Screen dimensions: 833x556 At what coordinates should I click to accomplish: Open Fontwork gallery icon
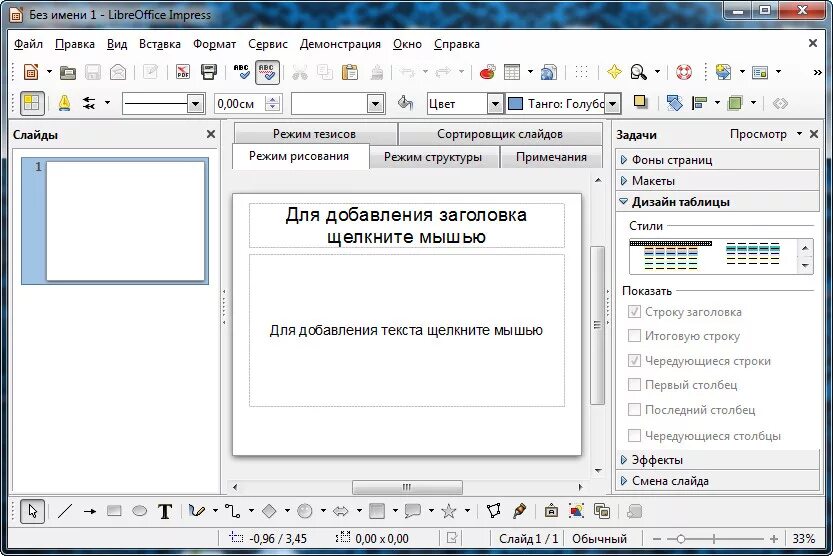point(551,511)
